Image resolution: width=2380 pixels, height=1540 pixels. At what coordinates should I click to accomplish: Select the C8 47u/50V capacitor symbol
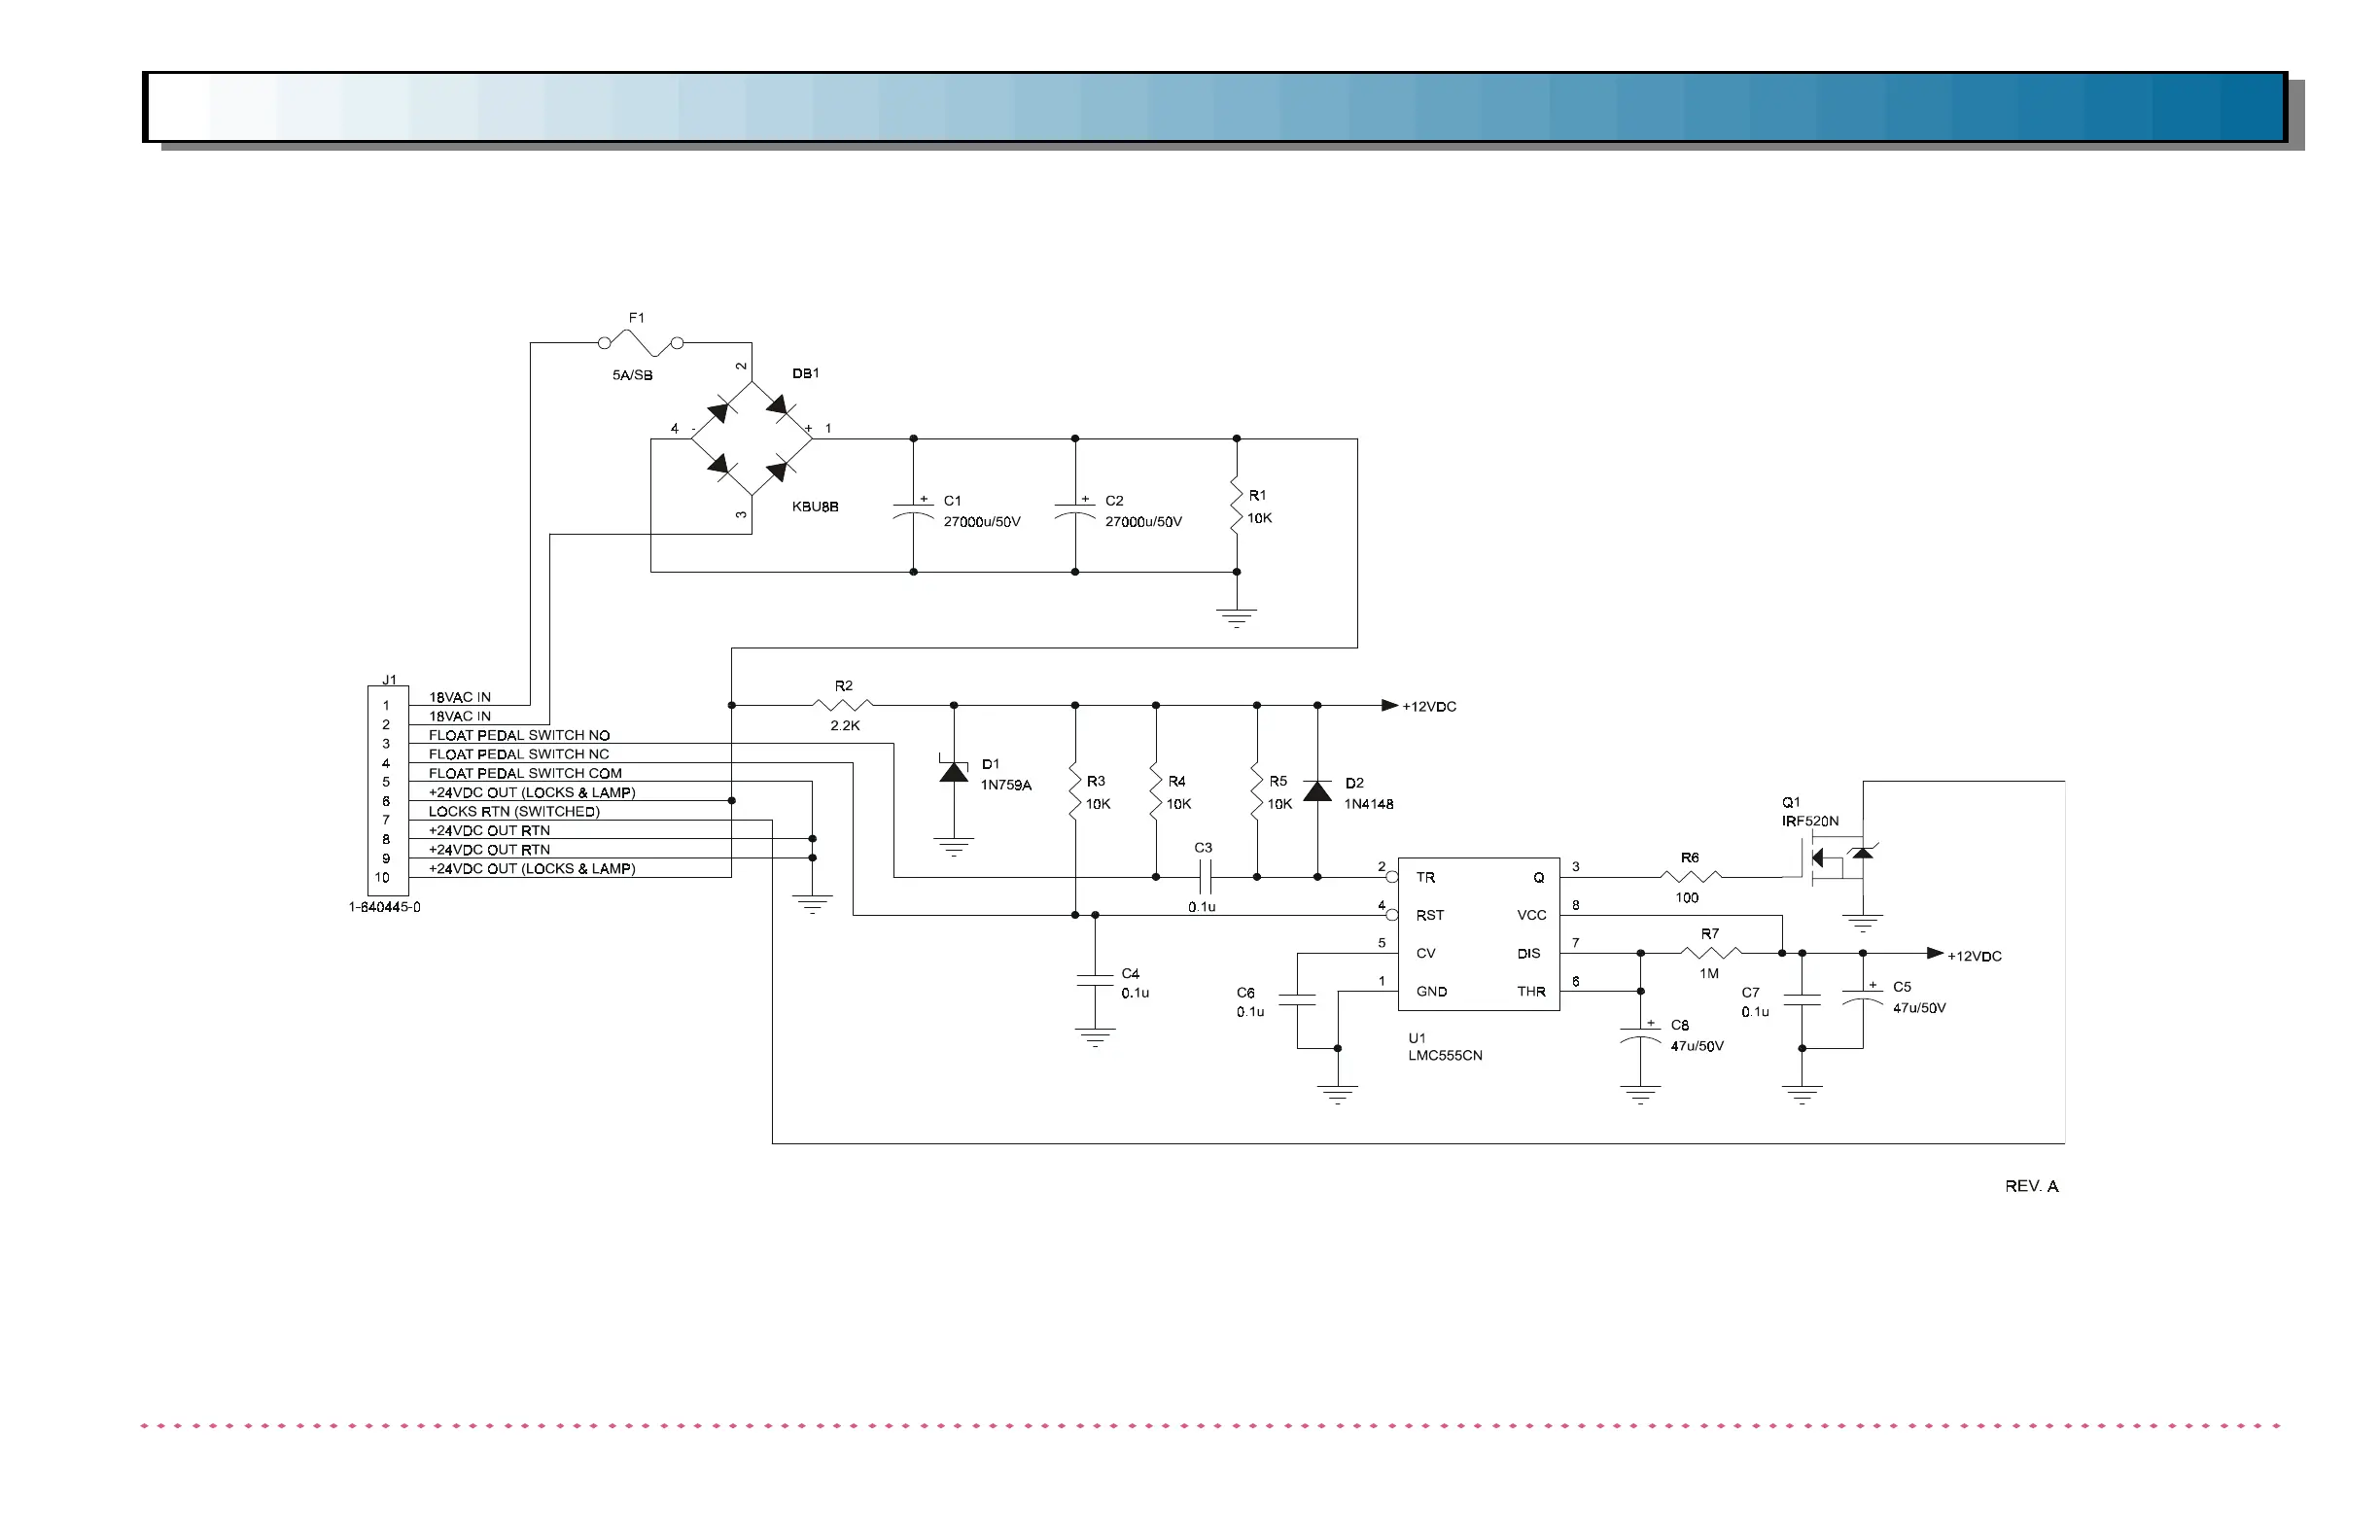tap(1640, 1035)
